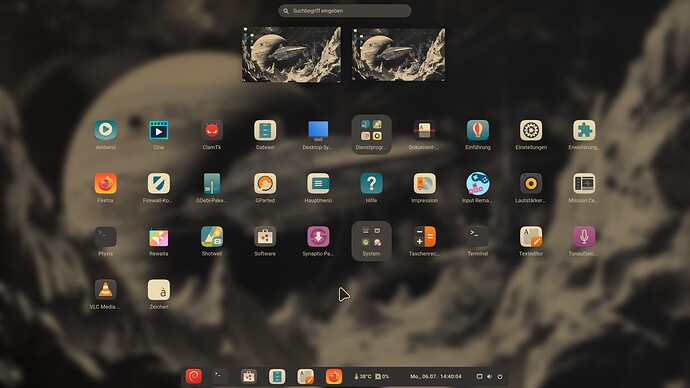Expand the Dienstprogramme app folder

(371, 134)
